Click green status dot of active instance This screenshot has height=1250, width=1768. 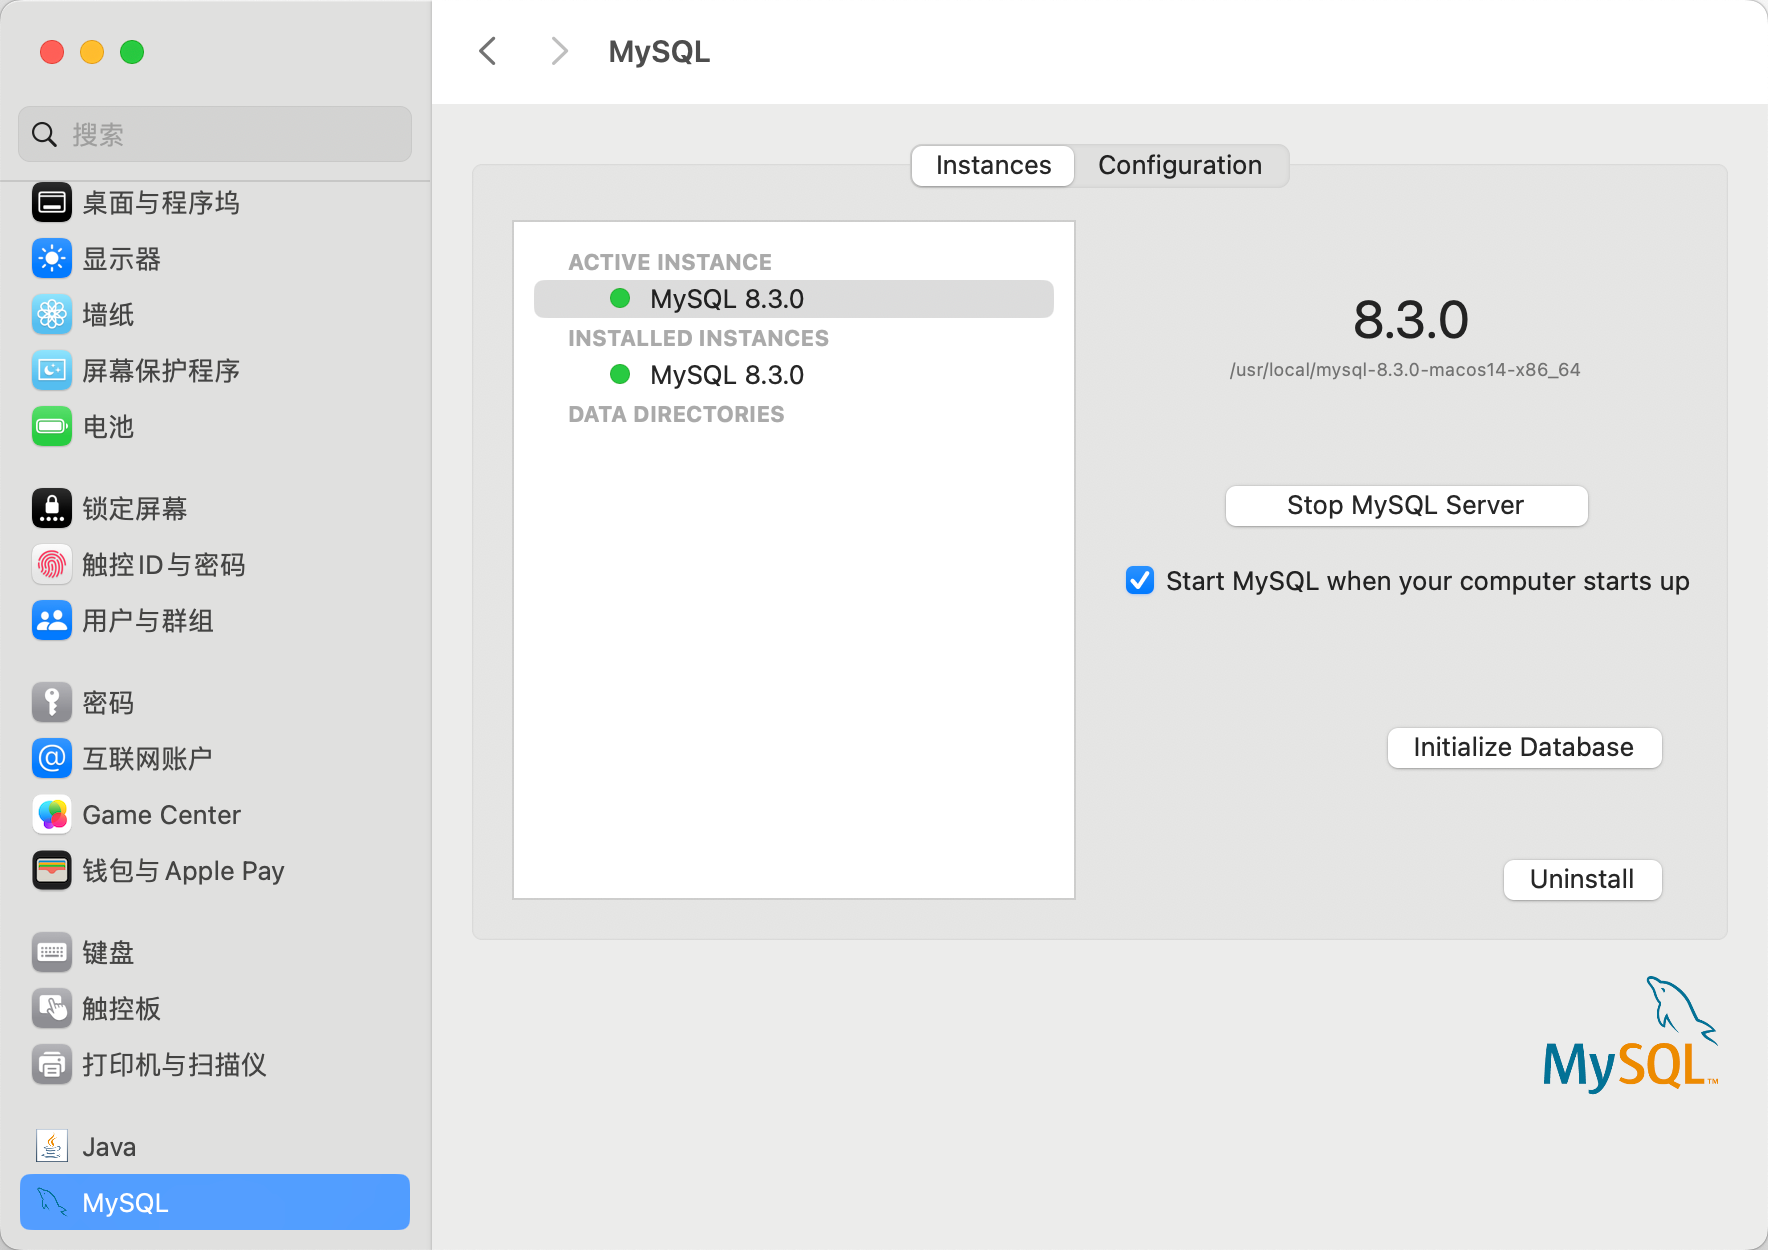point(620,298)
